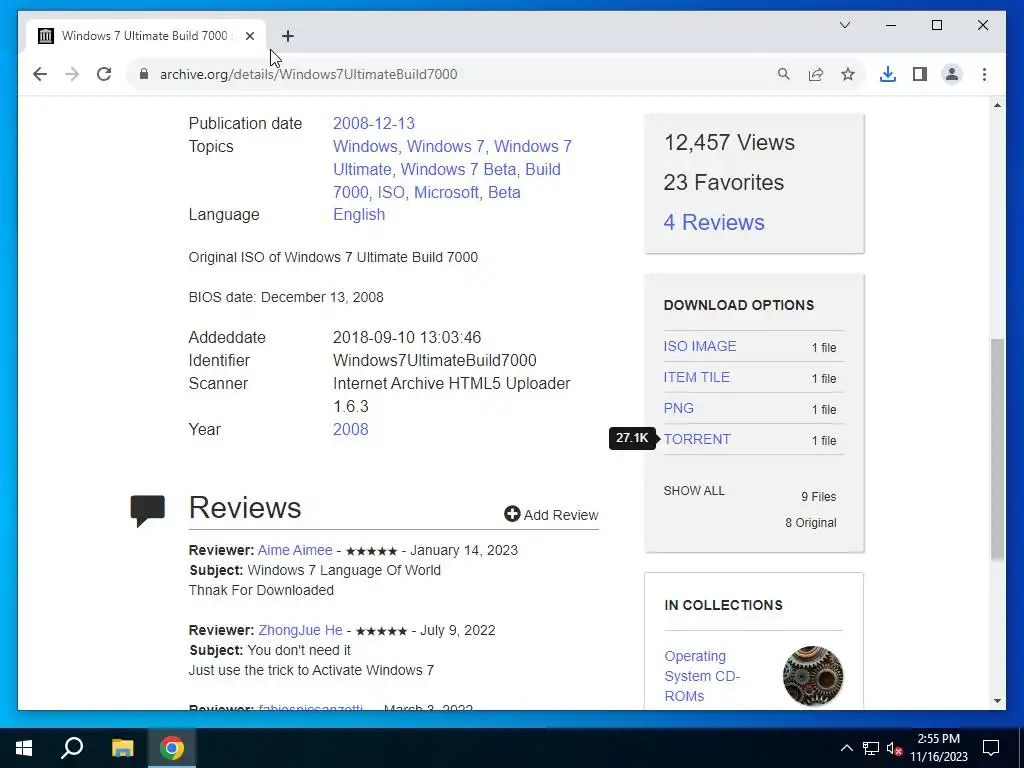
Task: Click the '2018-09-10 13:03:46' added date text
Action: coord(407,338)
